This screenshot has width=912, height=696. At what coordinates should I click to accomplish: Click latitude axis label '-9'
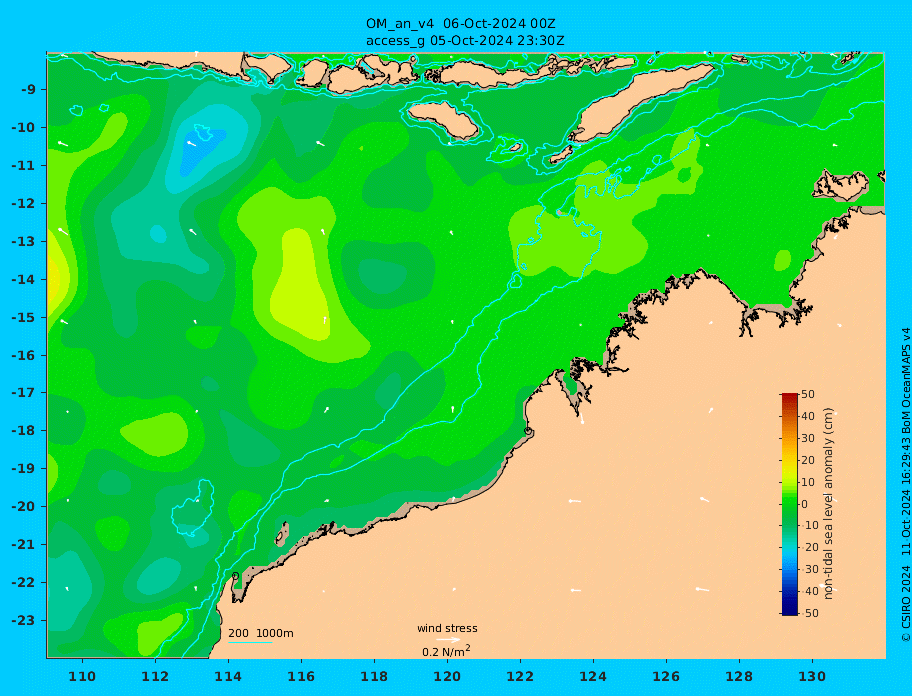coord(28,90)
